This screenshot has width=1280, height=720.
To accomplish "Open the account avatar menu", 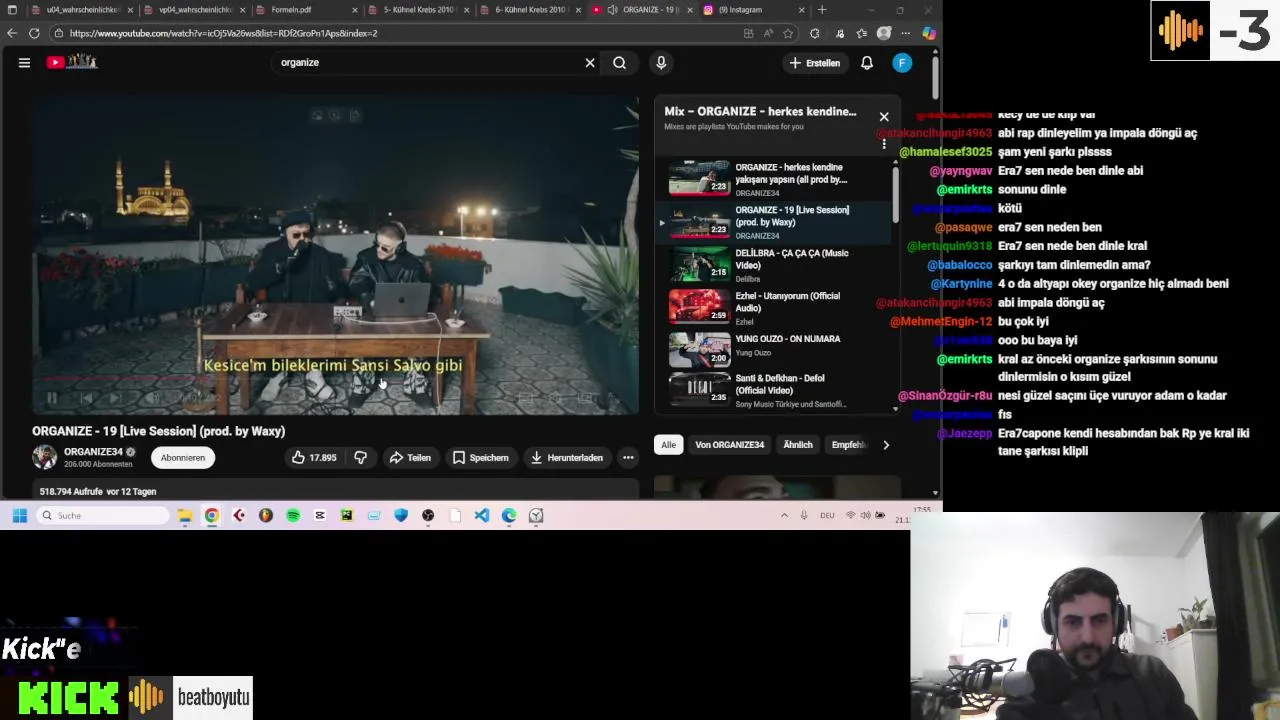I will click(902, 63).
